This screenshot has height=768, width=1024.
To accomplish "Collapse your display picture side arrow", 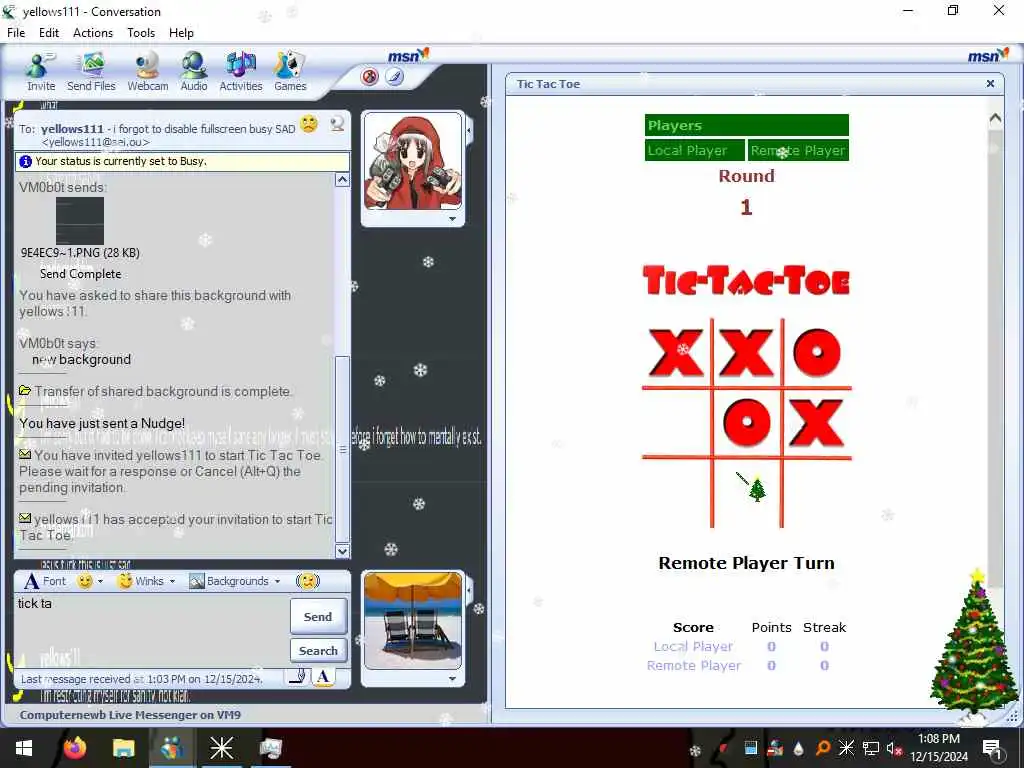I will tap(469, 590).
